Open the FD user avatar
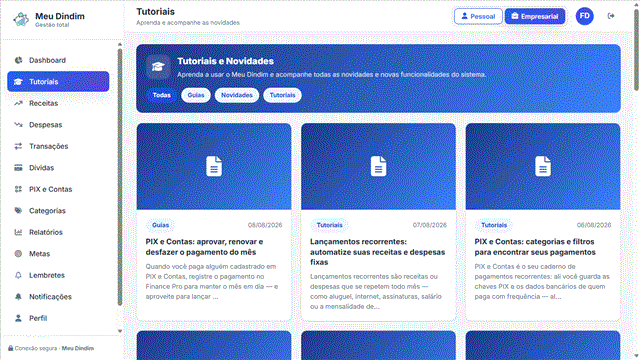 coord(584,16)
